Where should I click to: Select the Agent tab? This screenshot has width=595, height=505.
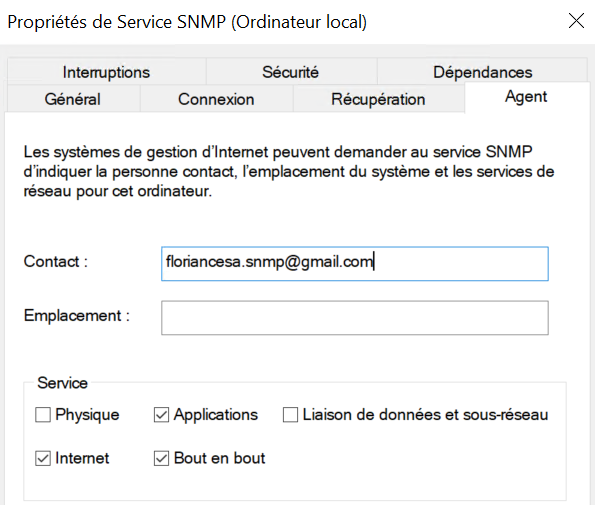tap(526, 97)
